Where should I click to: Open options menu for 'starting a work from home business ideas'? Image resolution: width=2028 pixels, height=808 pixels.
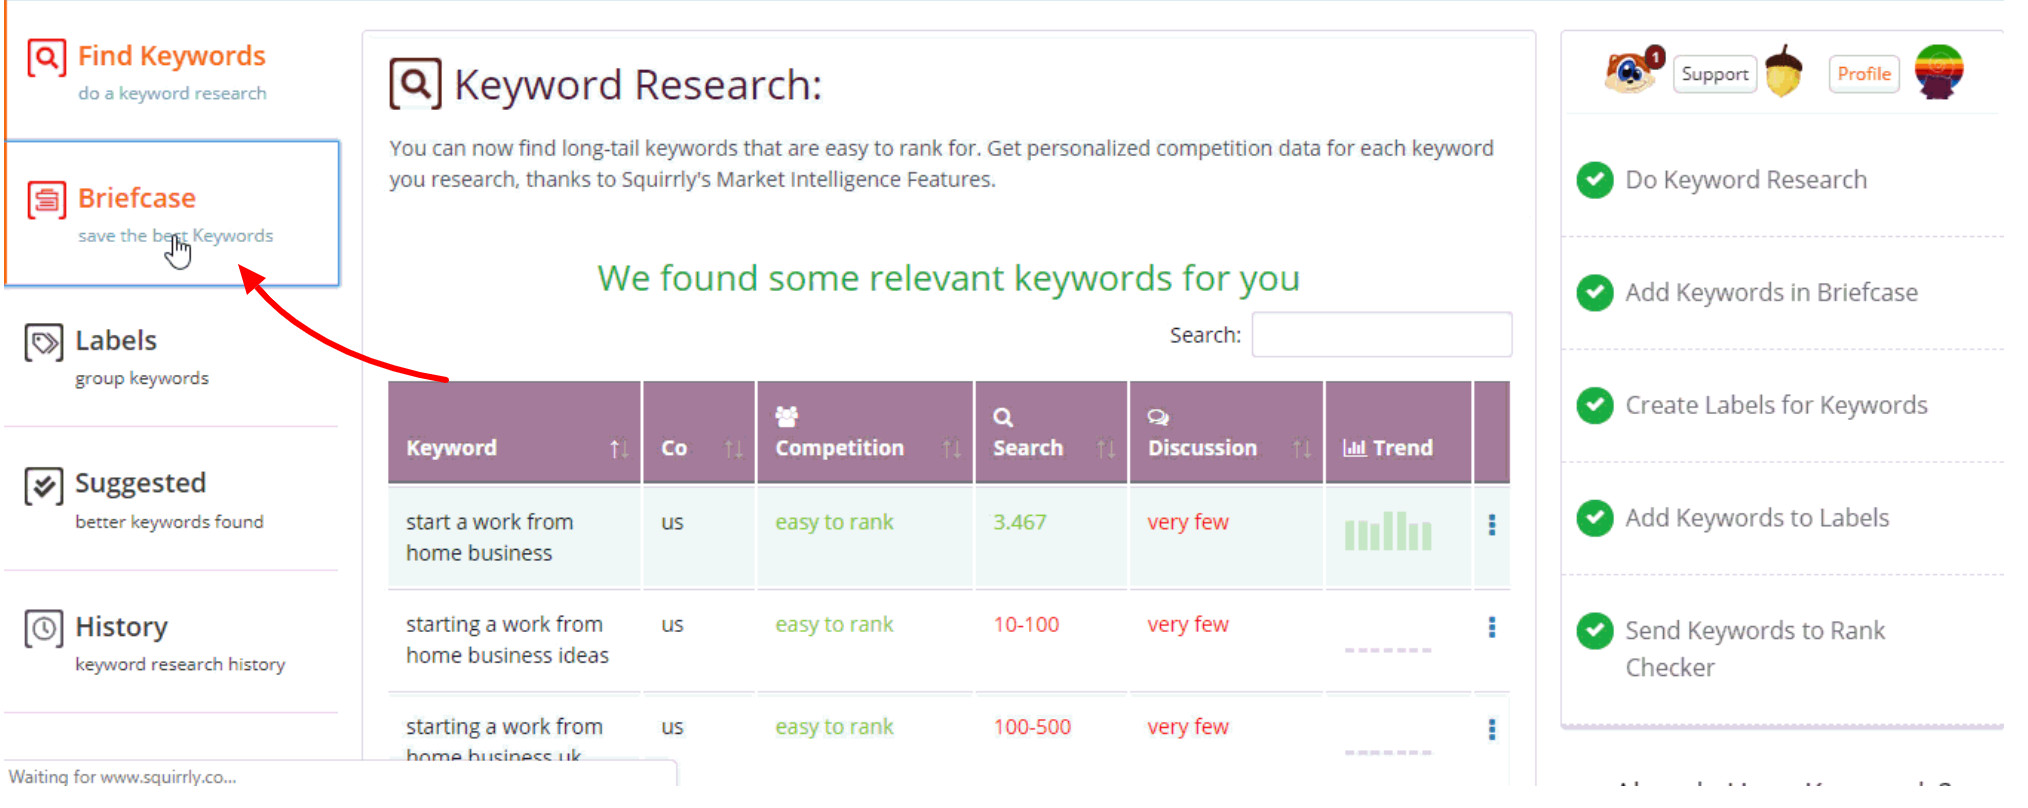(x=1491, y=627)
